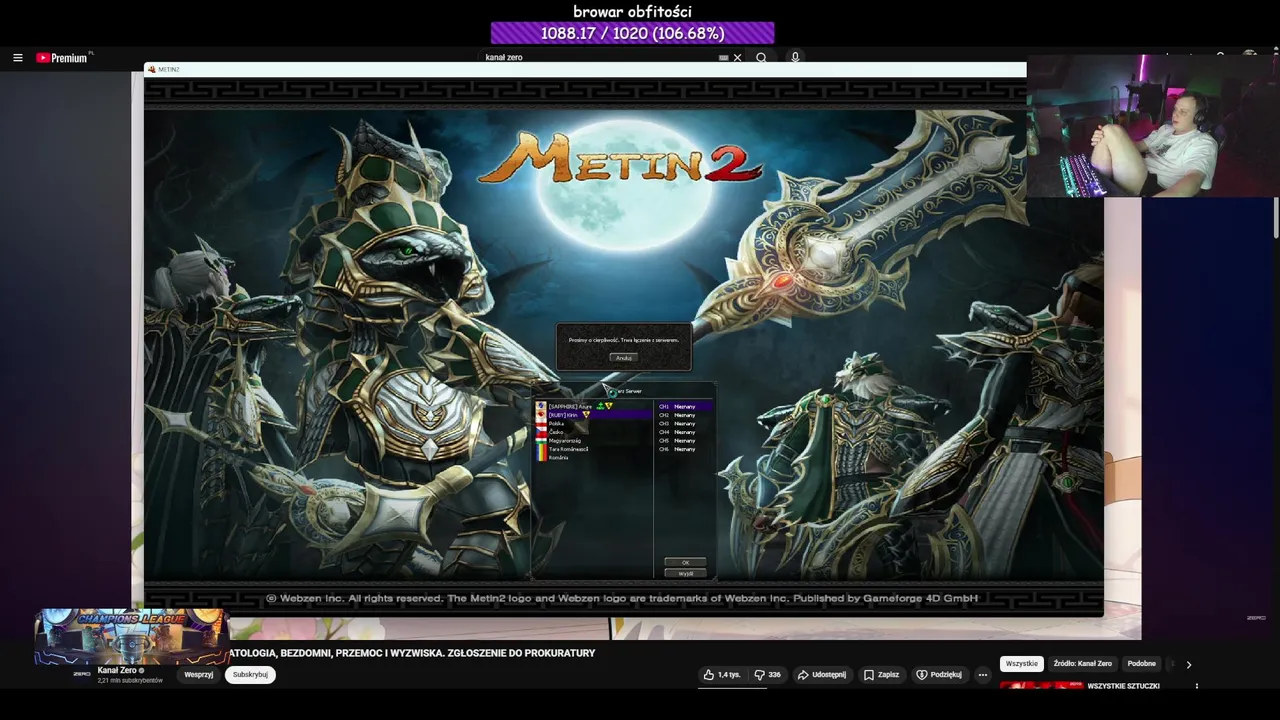The height and width of the screenshot is (720, 1280).
Task: Select the Wszystkie filter chip
Action: click(1021, 664)
